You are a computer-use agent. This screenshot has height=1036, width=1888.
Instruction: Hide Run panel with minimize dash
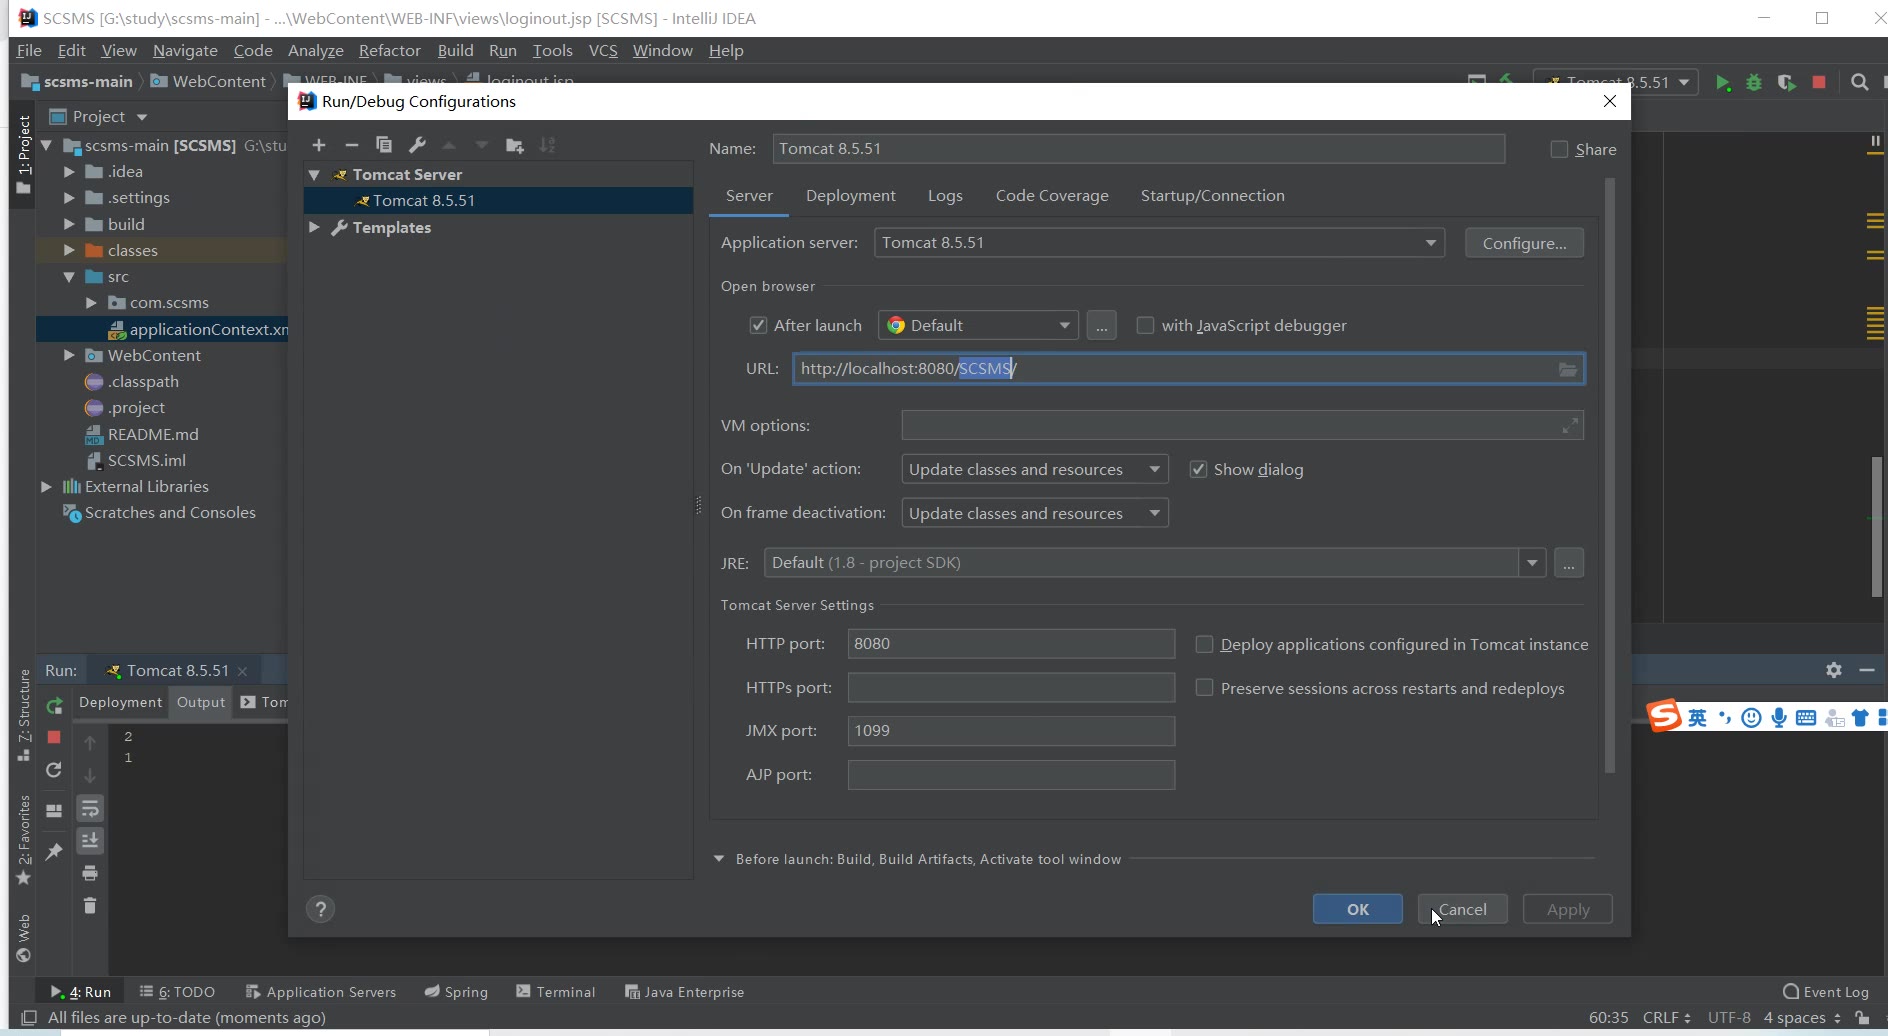pyautogui.click(x=1866, y=670)
